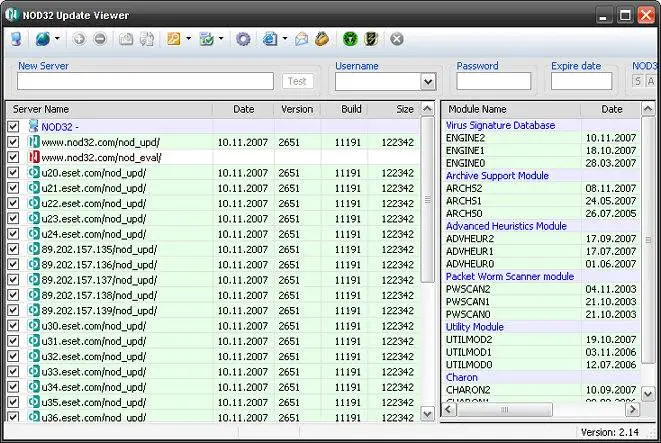Click the green icon of www.nod32.com/nod_upd/
661x443 pixels.
34,142
